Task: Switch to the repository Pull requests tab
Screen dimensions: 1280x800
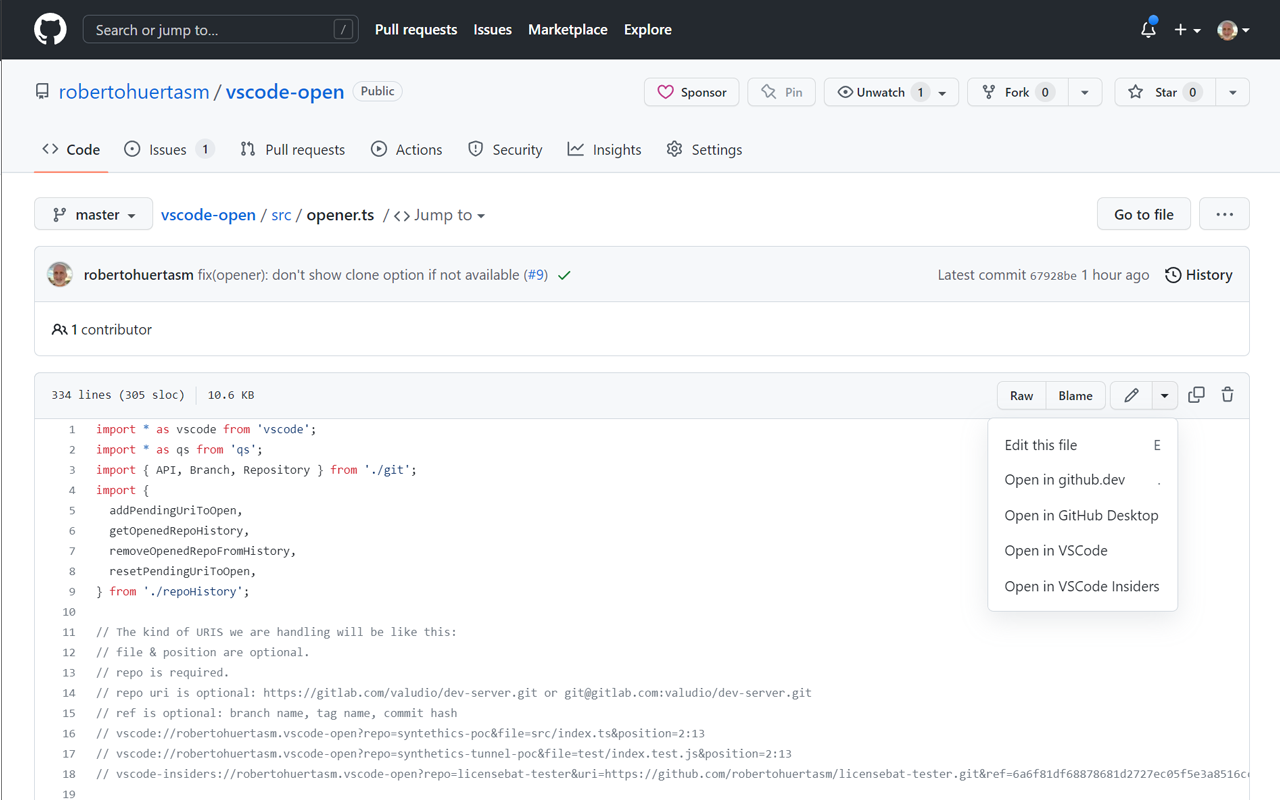Action: (x=292, y=150)
